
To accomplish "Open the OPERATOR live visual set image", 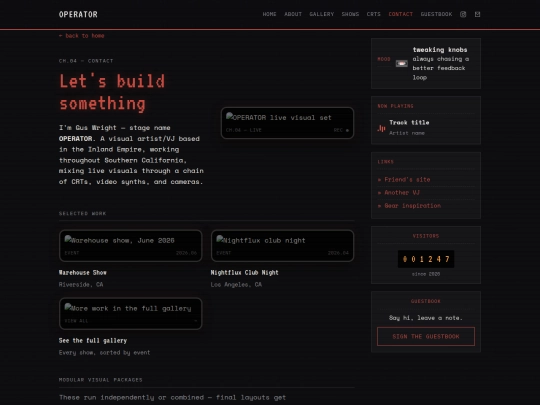I will [x=287, y=123].
